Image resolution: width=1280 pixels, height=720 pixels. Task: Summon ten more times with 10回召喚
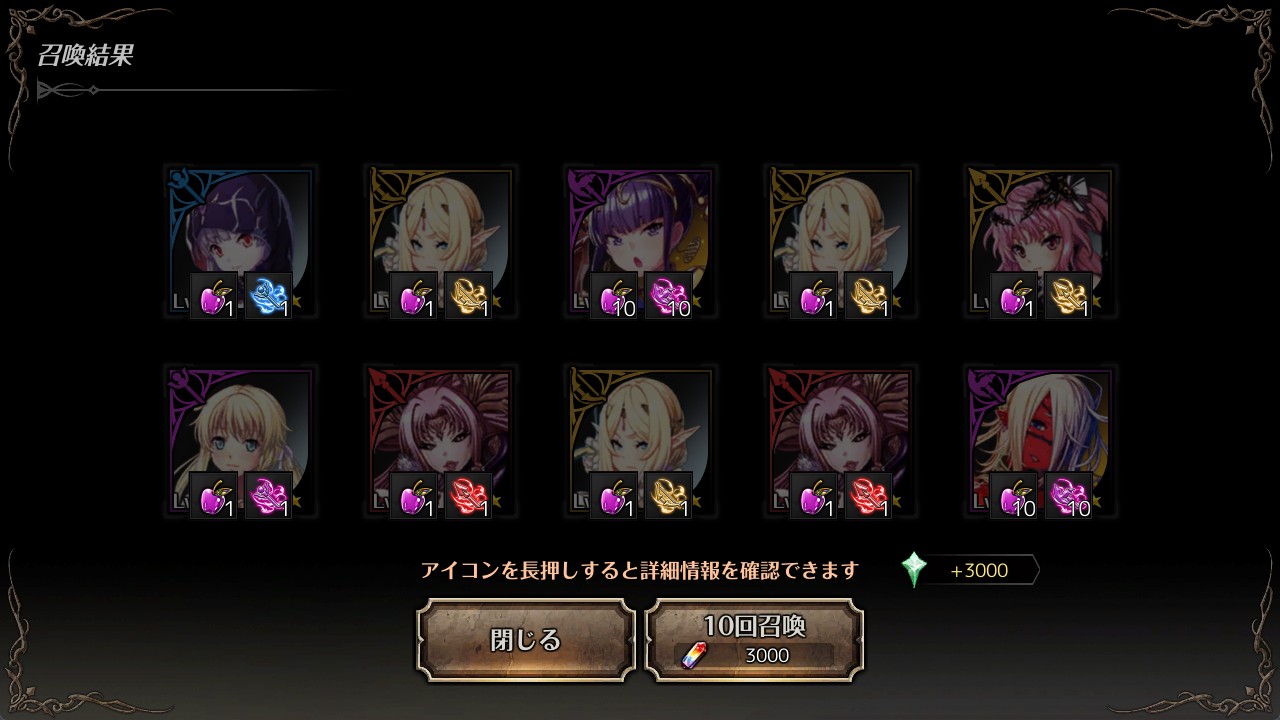pyautogui.click(x=754, y=640)
